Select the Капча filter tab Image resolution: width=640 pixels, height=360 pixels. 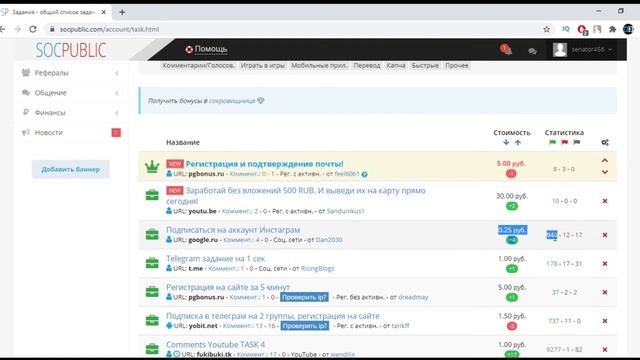point(396,65)
